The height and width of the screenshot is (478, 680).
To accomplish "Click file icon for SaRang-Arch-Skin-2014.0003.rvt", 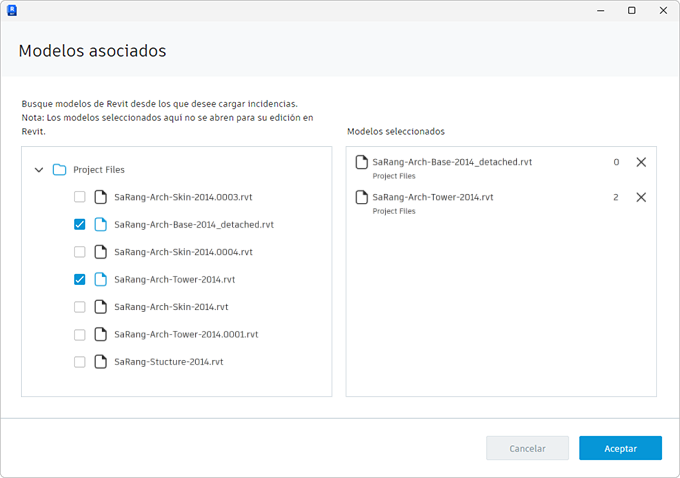I will pos(100,197).
